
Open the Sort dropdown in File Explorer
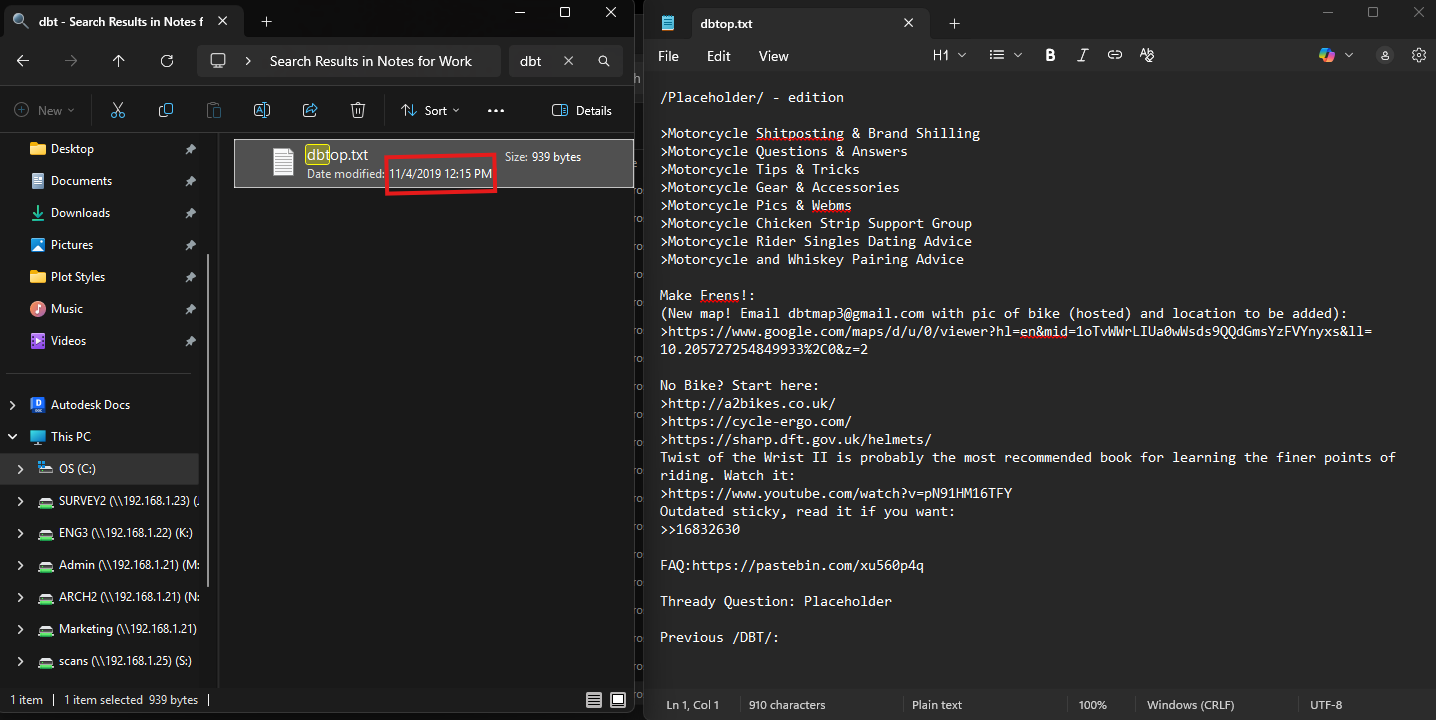pos(430,110)
